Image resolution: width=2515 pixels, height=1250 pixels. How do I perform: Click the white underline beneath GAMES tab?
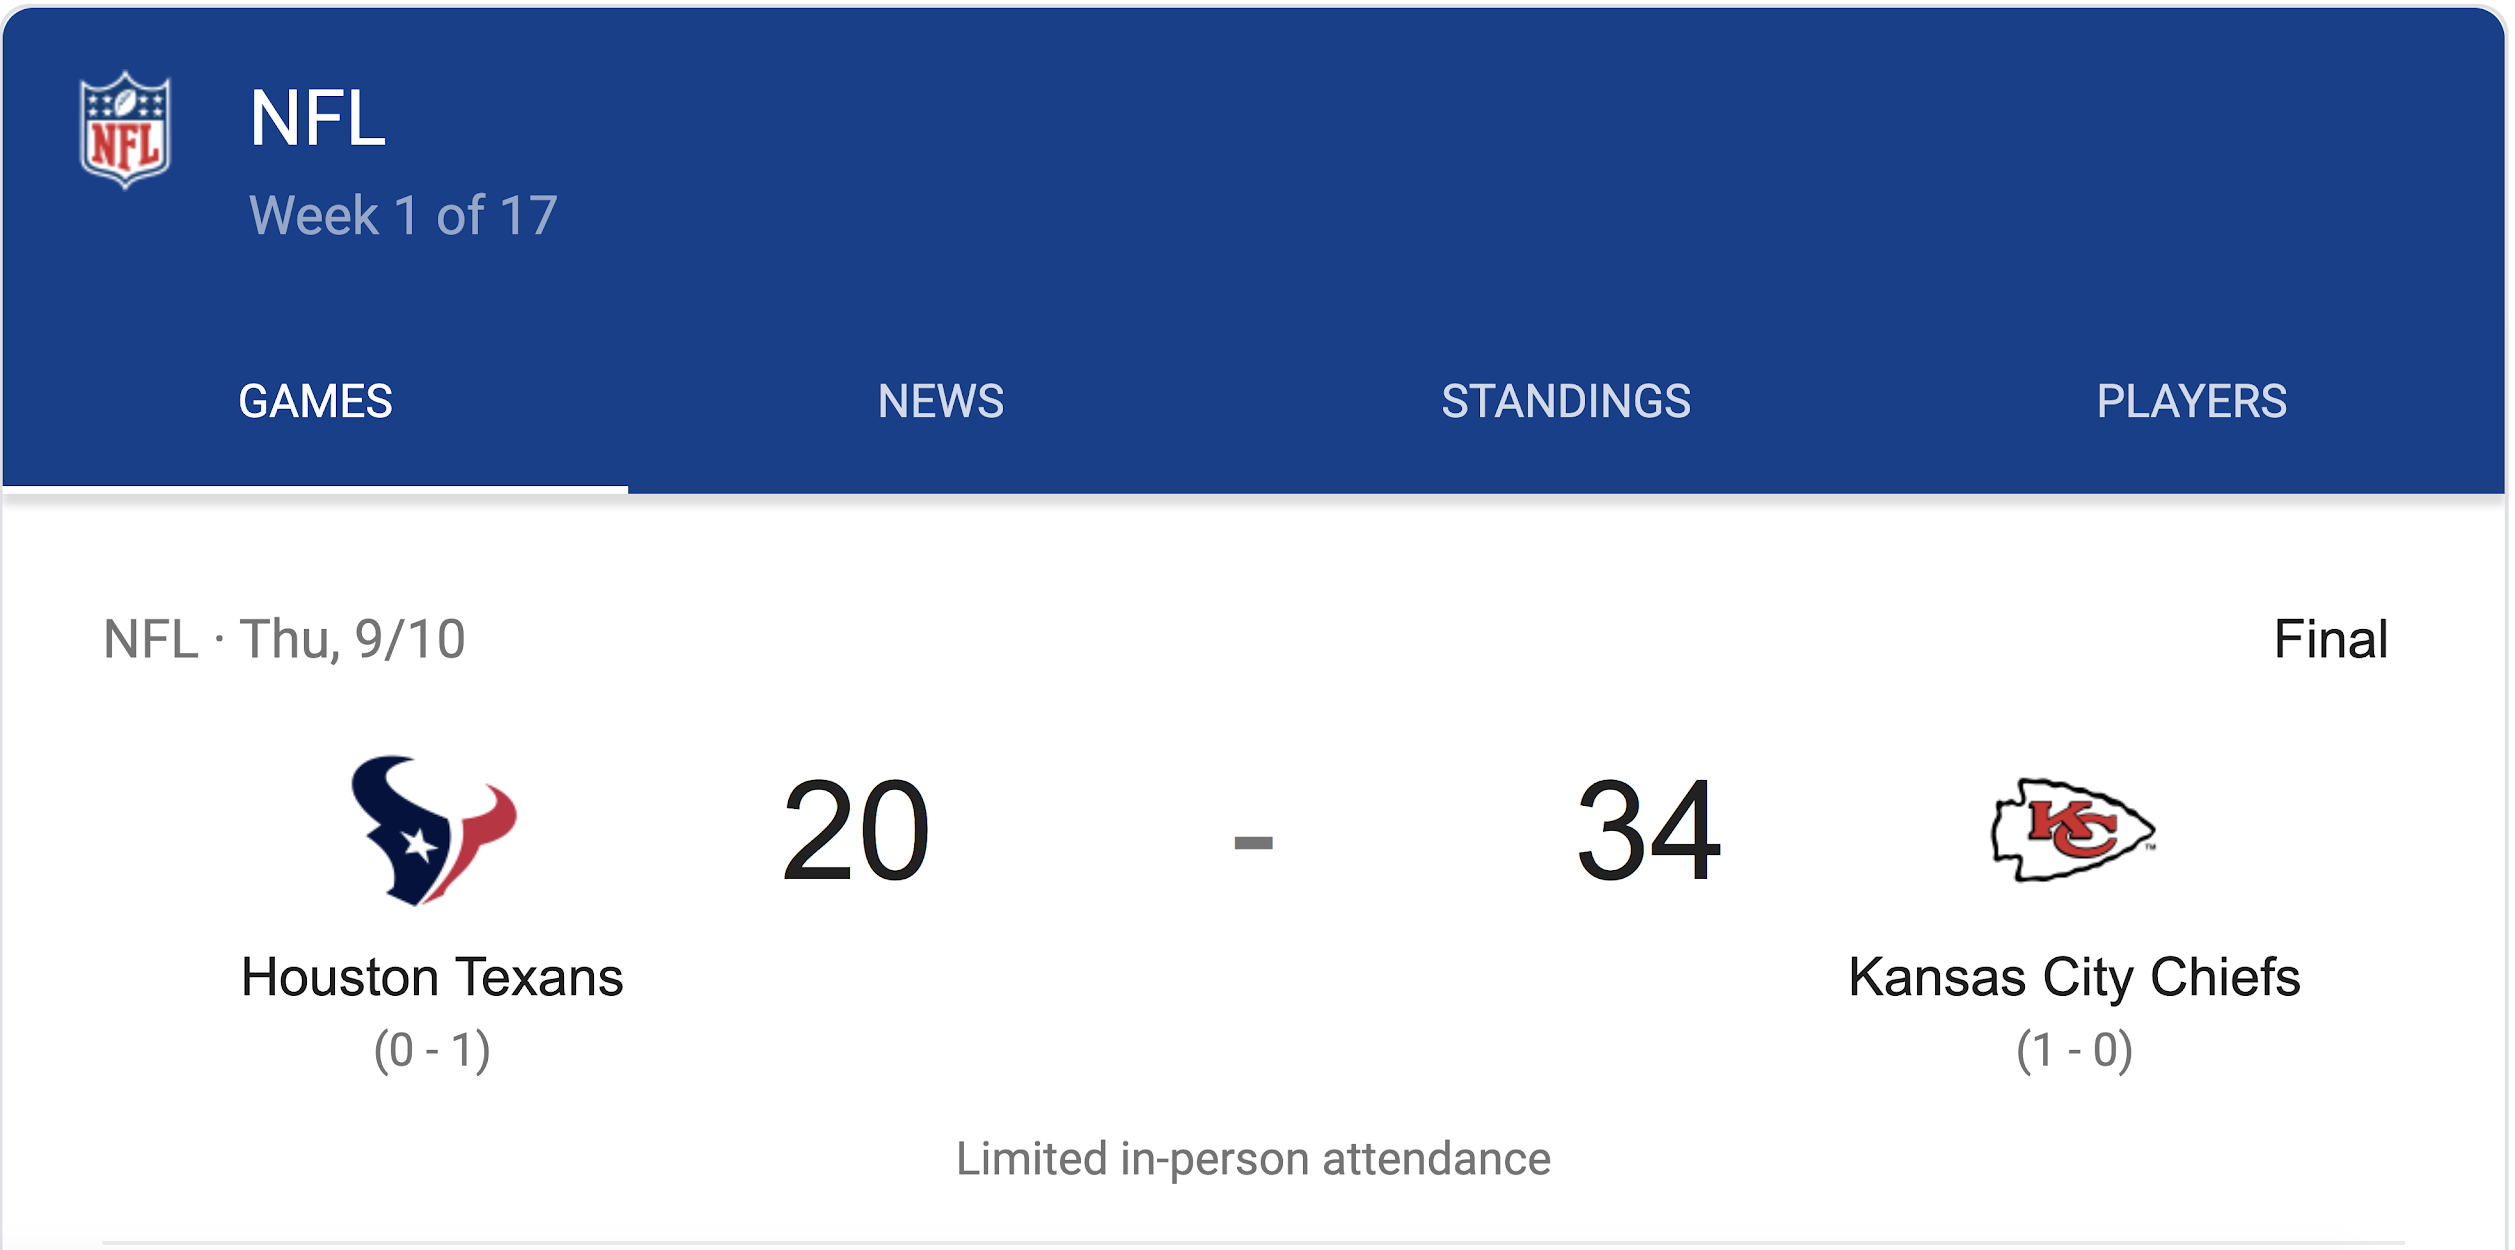[x=315, y=489]
